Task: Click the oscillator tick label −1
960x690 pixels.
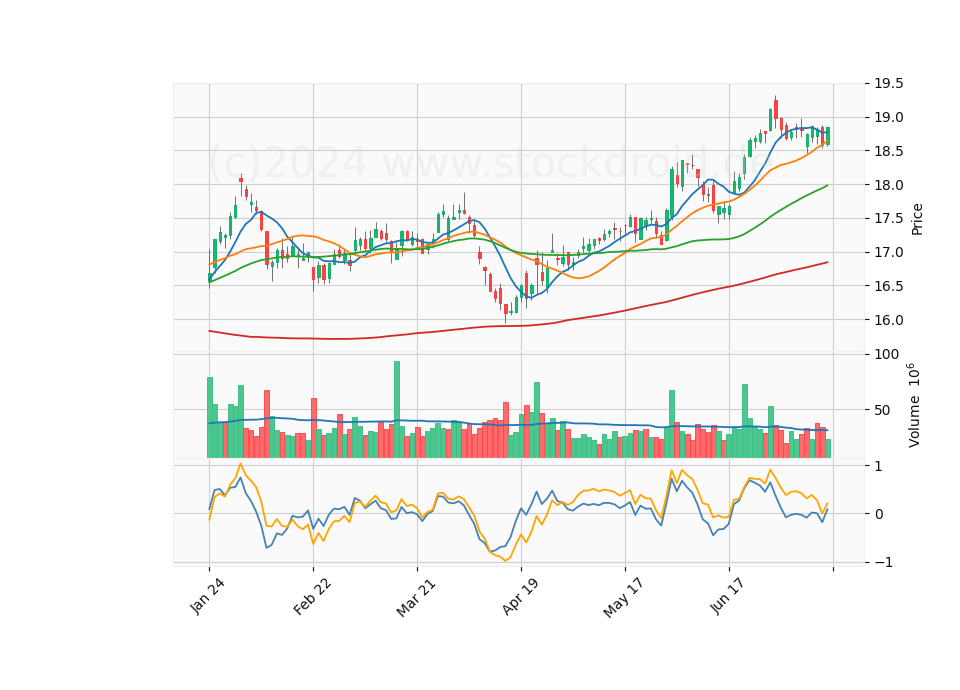Action: tap(884, 563)
